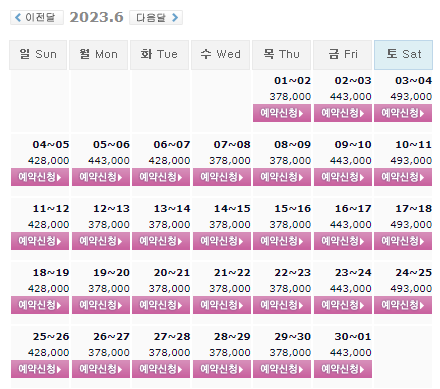Click 예약신청 for 19~20

(101, 305)
